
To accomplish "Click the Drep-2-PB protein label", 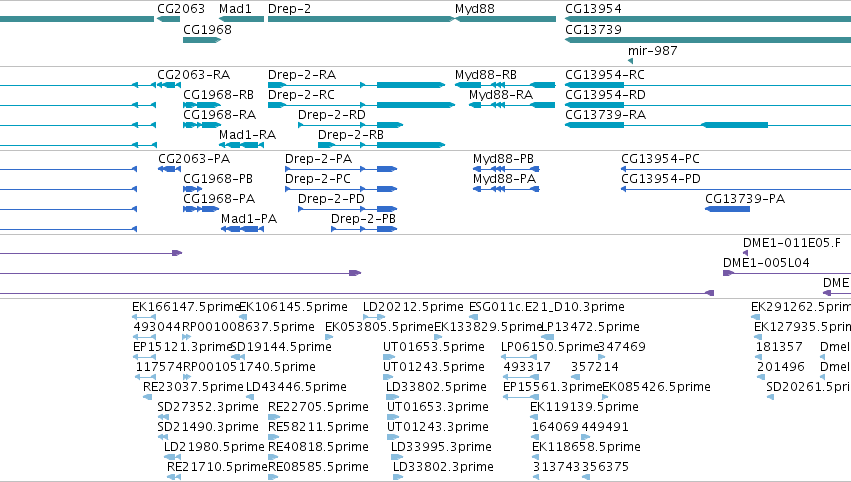I will pyautogui.click(x=364, y=219).
